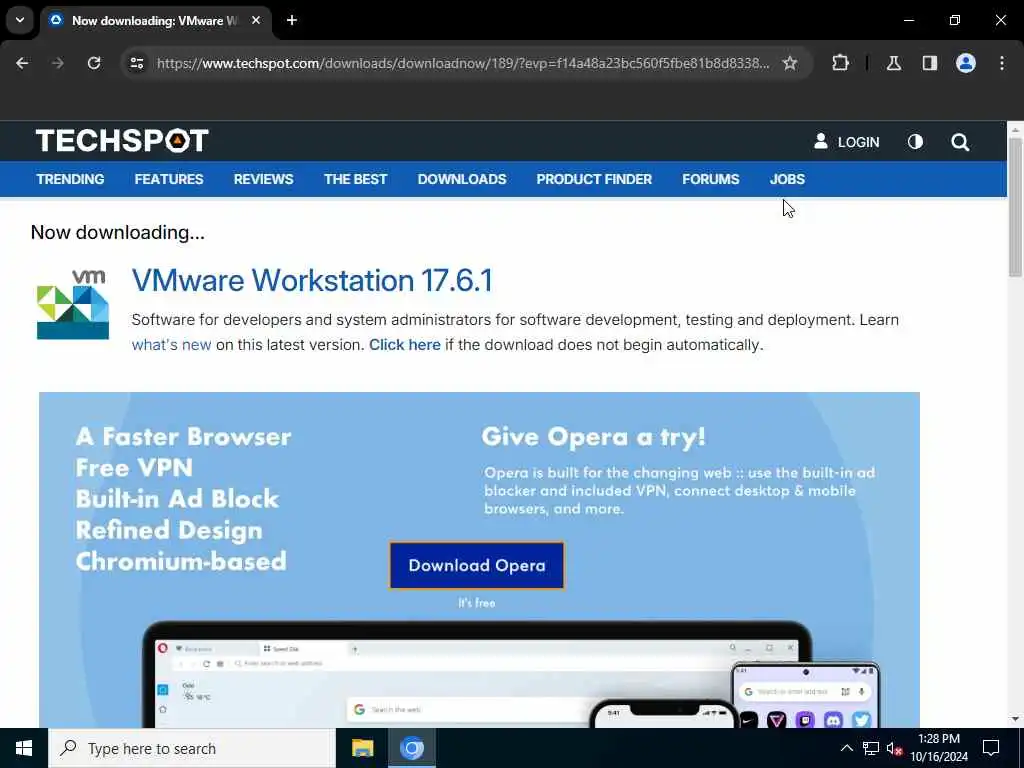Open a new tab with plus button
This screenshot has width=1024, height=768.
(x=292, y=20)
